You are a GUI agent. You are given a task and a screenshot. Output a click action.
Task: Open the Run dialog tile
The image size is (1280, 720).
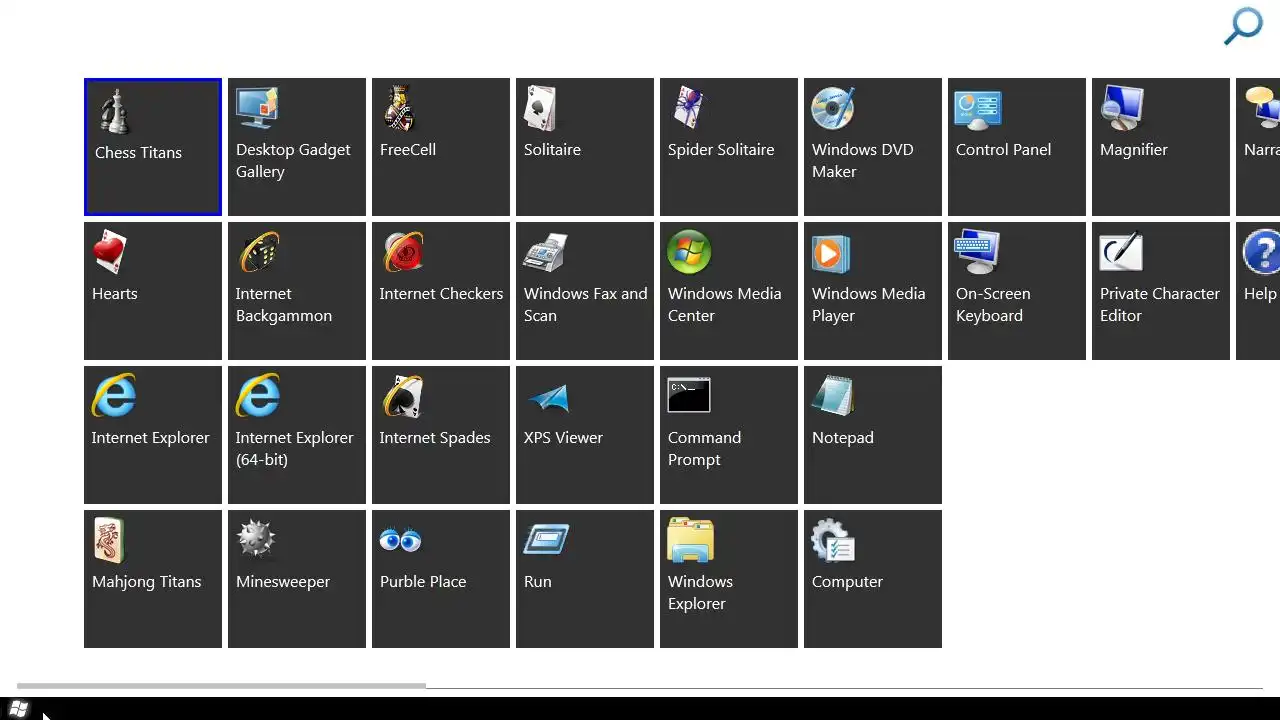585,579
